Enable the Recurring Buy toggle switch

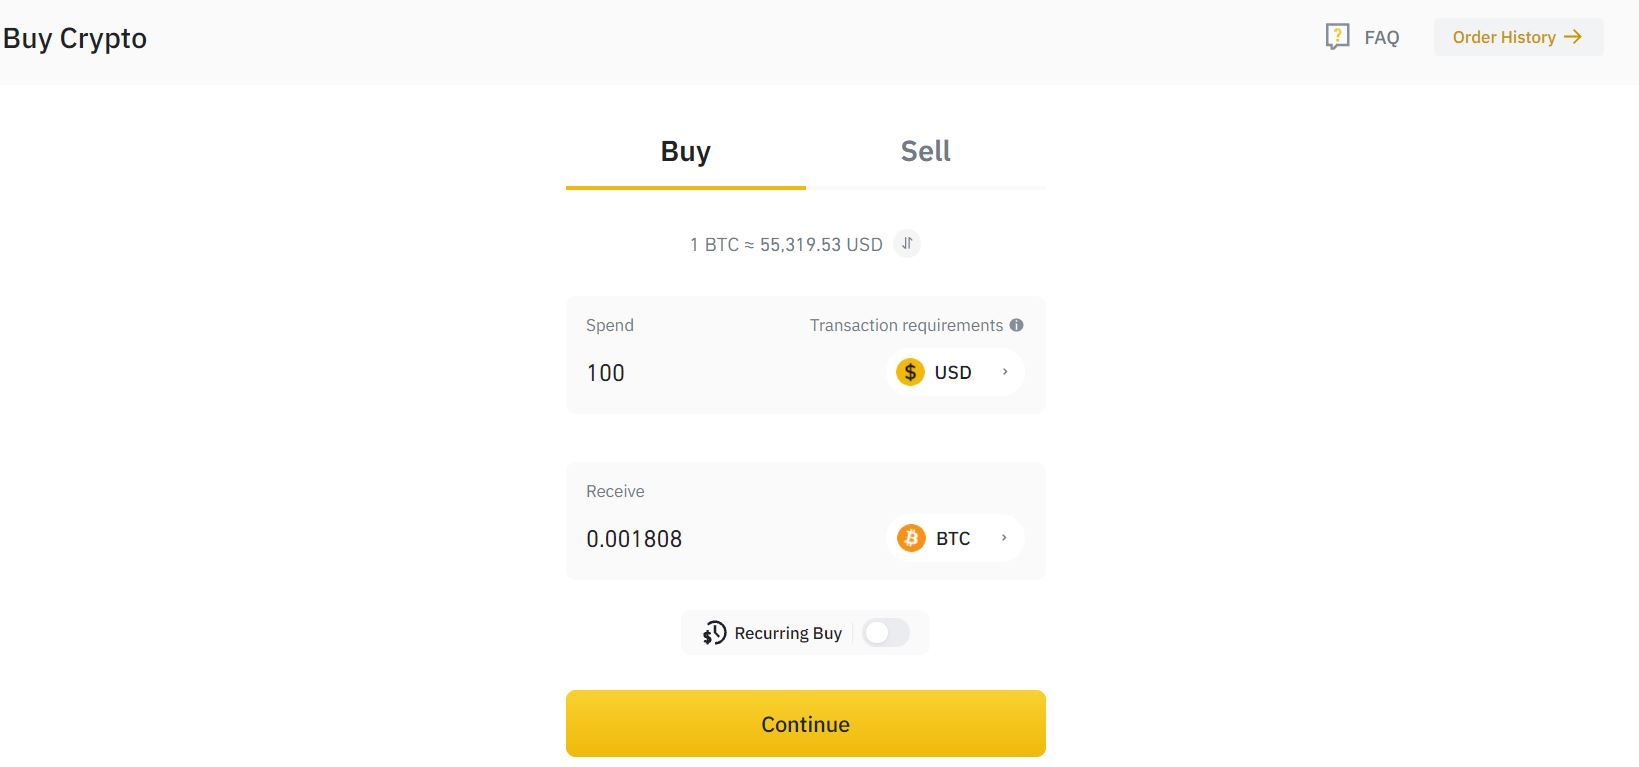(x=886, y=633)
